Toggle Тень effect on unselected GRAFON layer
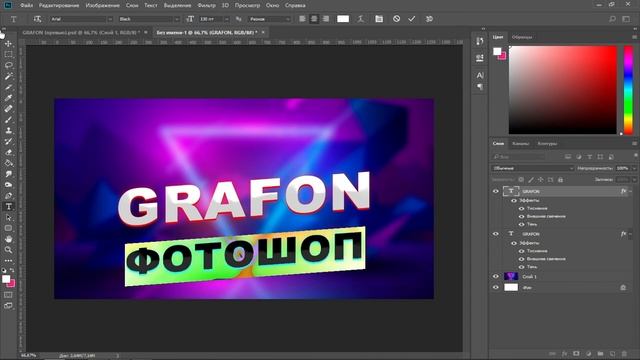This screenshot has height=360, width=640. pyautogui.click(x=521, y=267)
